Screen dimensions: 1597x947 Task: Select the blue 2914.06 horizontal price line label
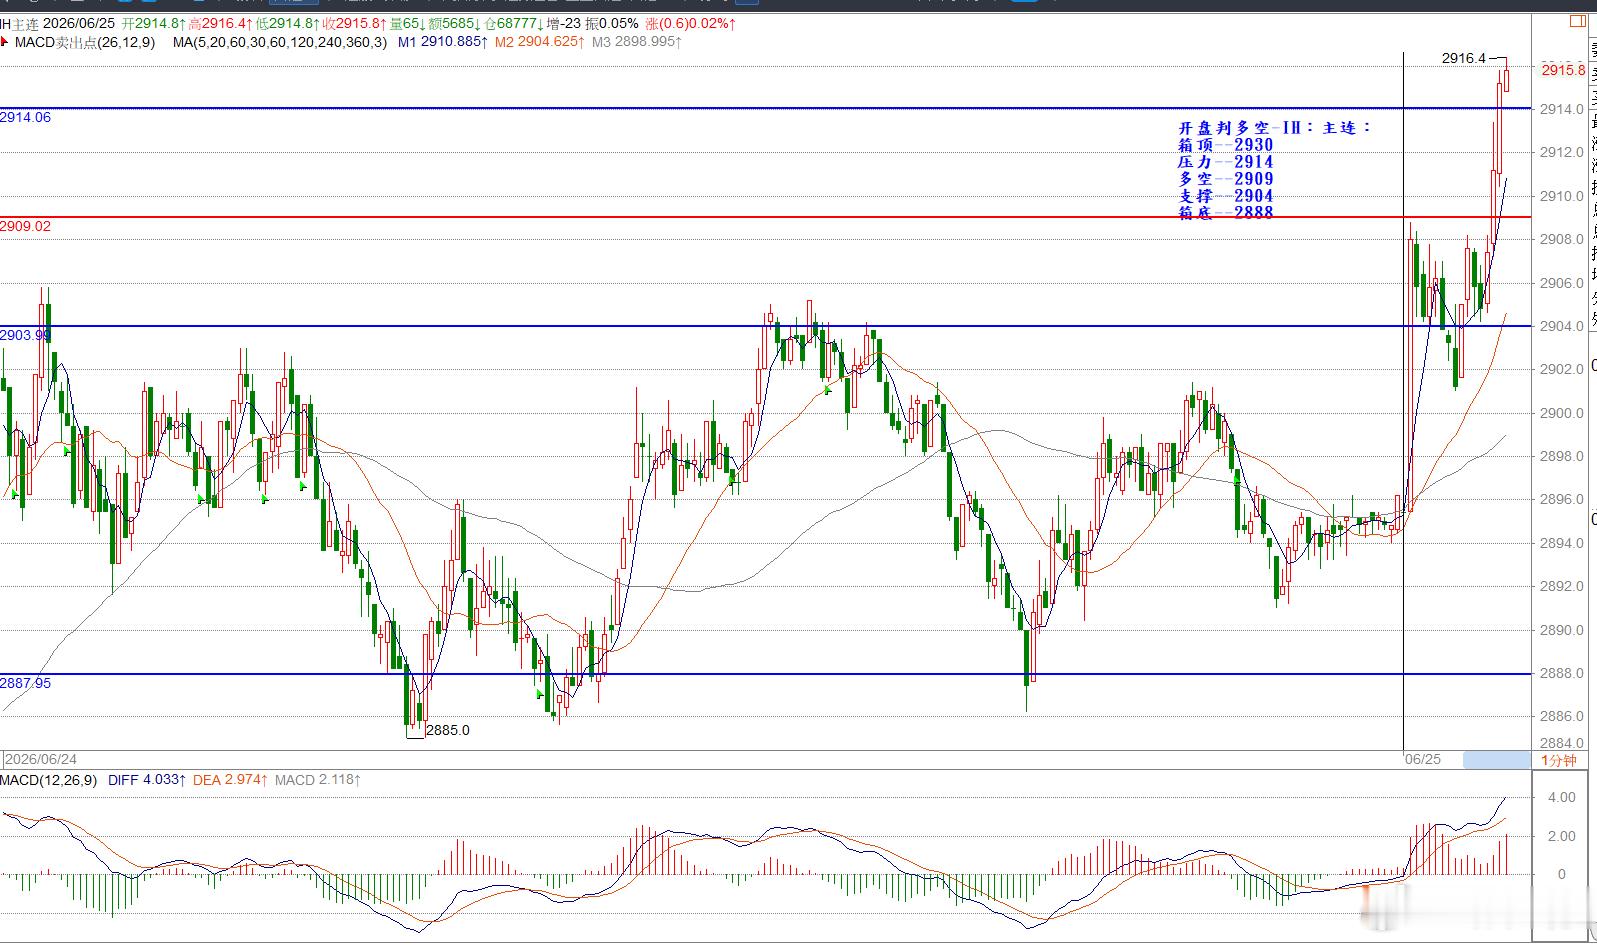point(25,117)
